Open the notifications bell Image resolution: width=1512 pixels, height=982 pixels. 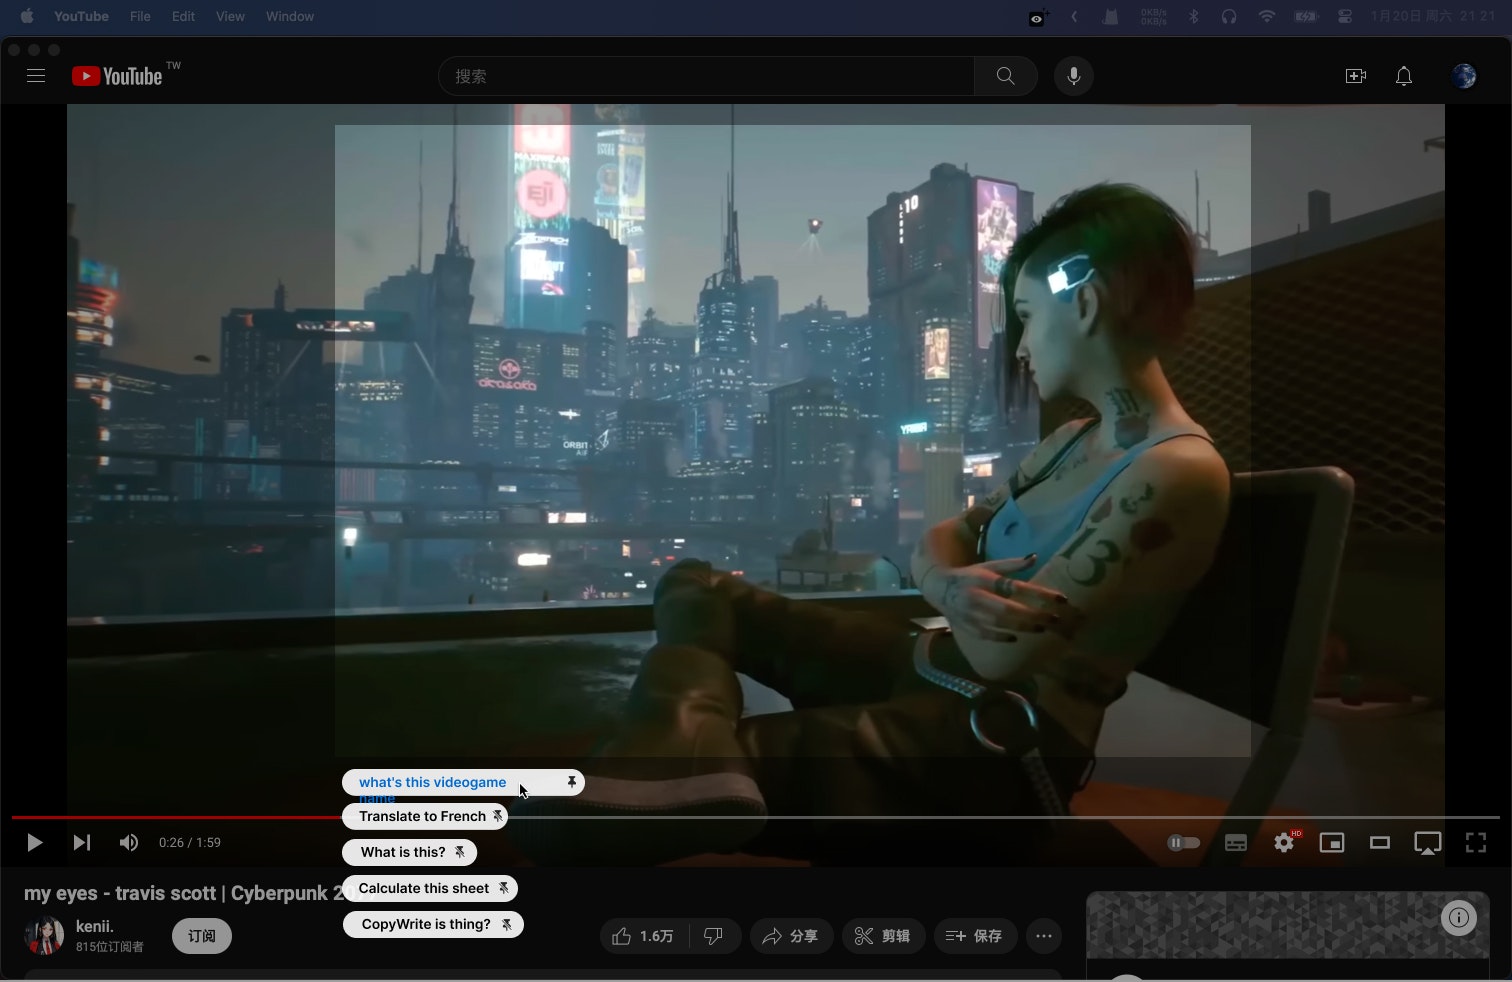click(1404, 76)
